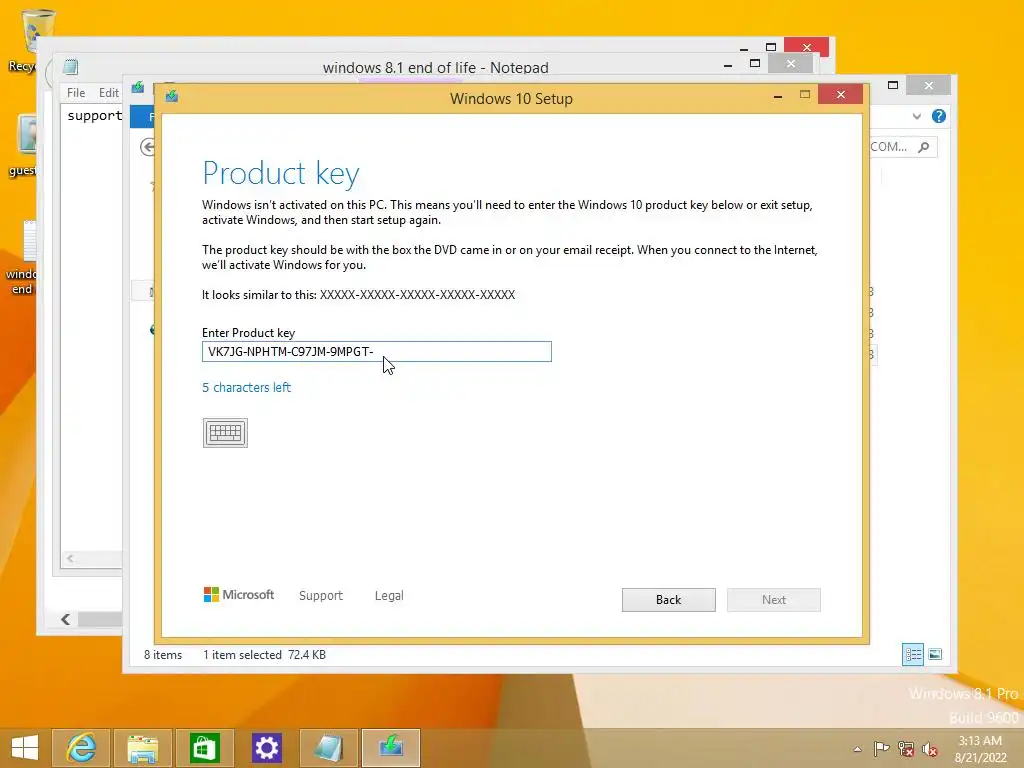
Task: Click the File Explorer search magnifier icon
Action: 923,147
